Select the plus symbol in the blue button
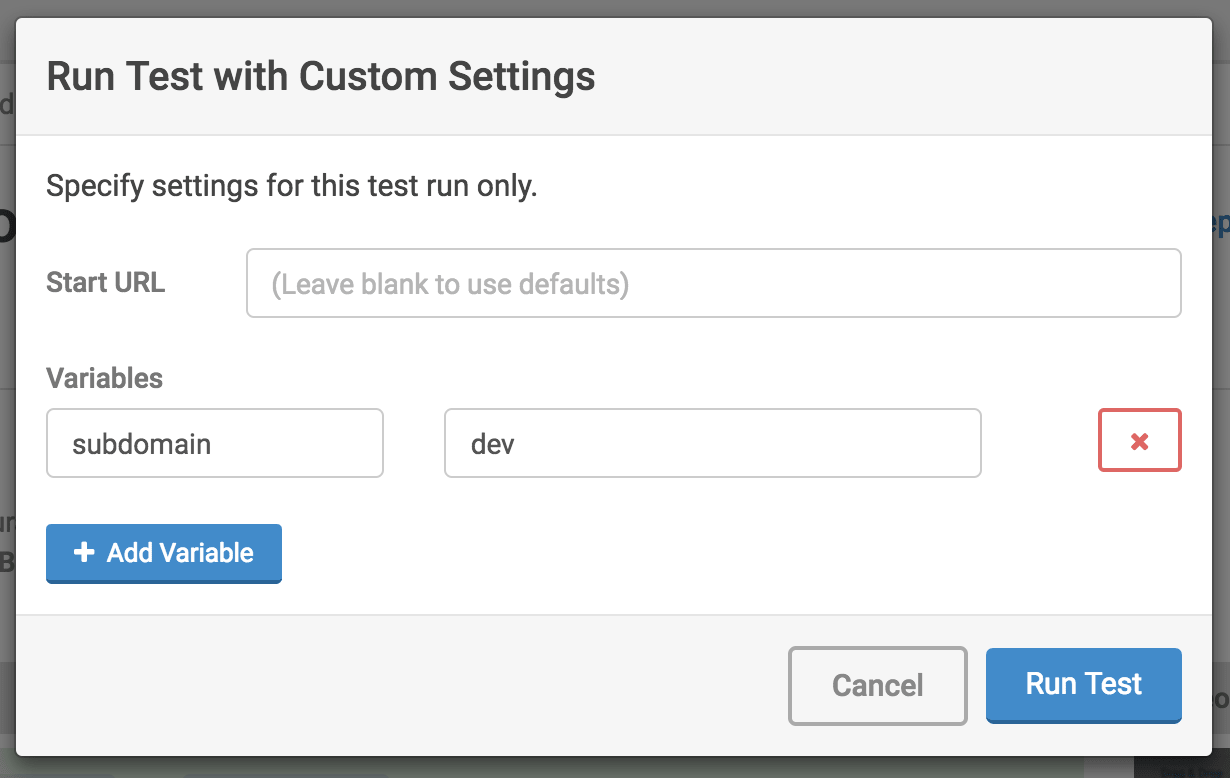Image resolution: width=1230 pixels, height=778 pixels. (x=83, y=553)
